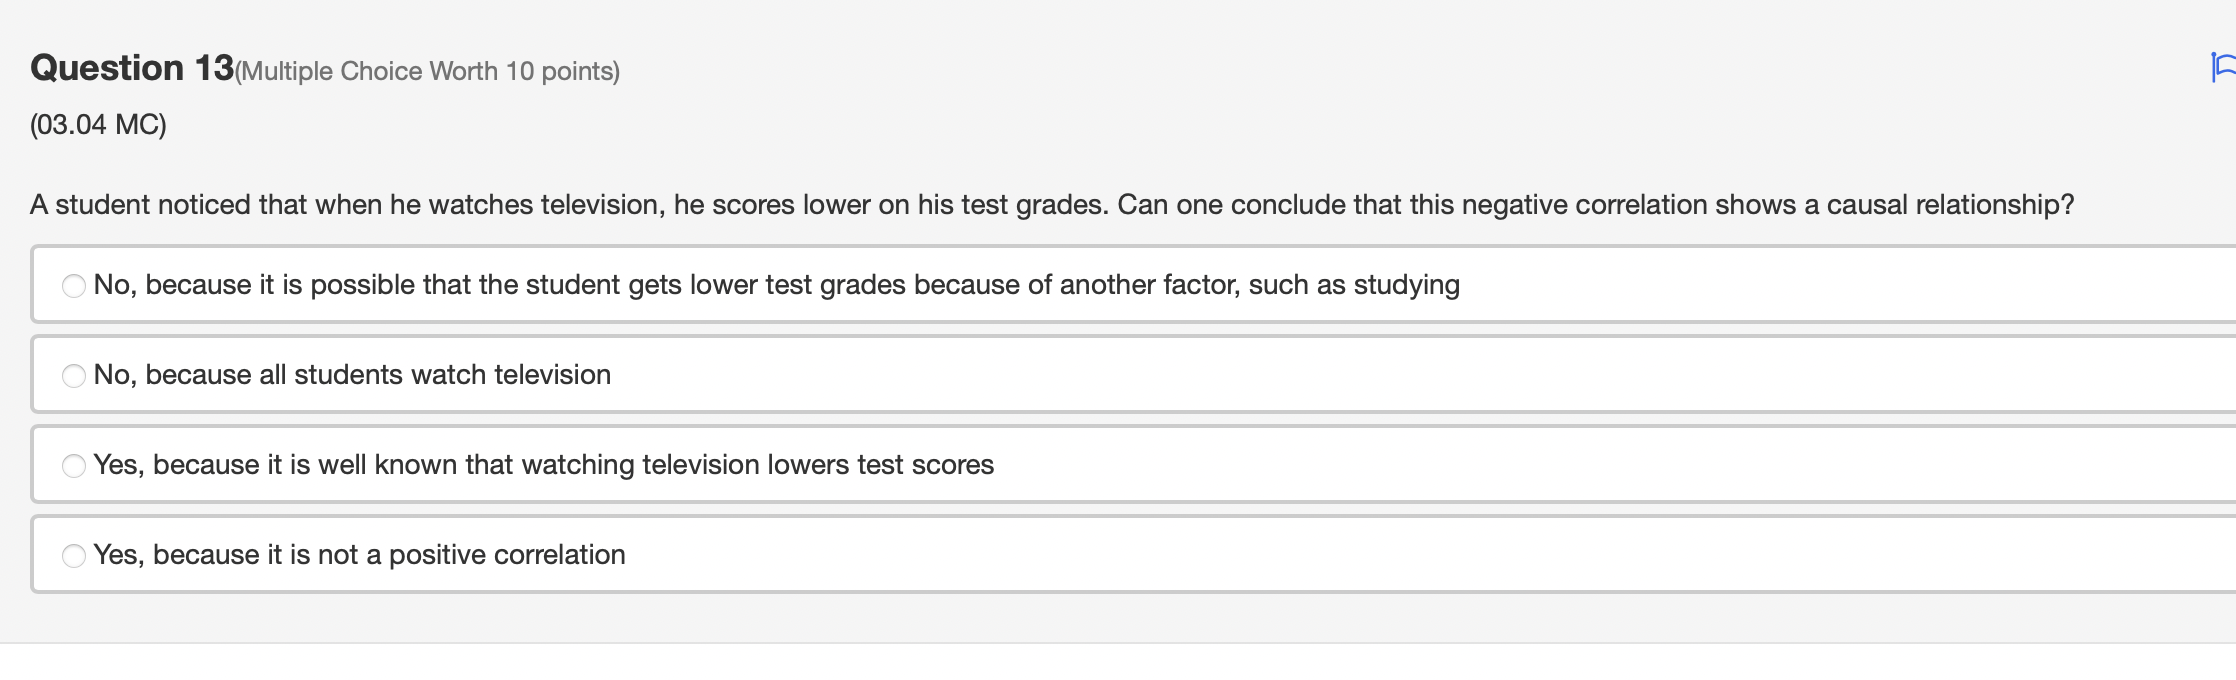The image size is (2236, 680).
Task: Click the word "television" in the second answer
Action: tap(552, 375)
